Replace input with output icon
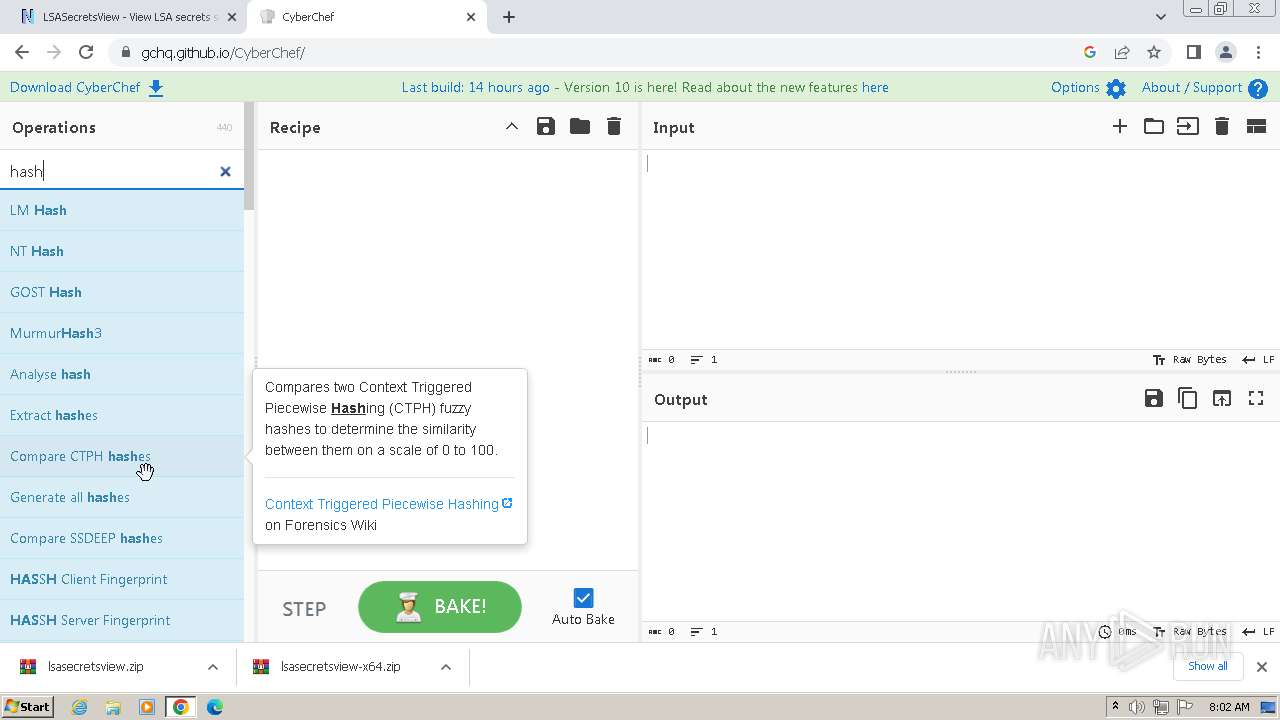 pyautogui.click(x=1222, y=398)
